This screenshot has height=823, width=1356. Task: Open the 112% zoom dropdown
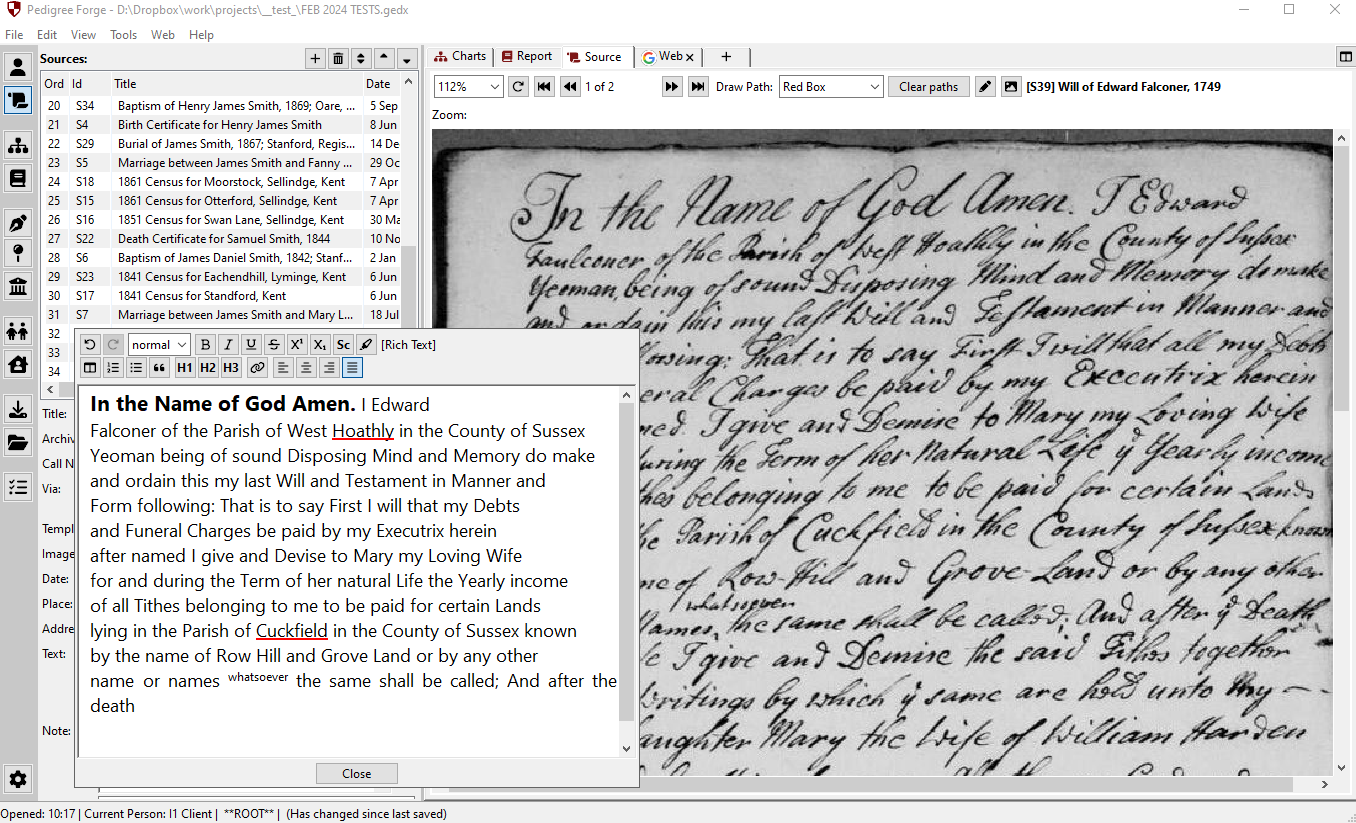point(468,87)
